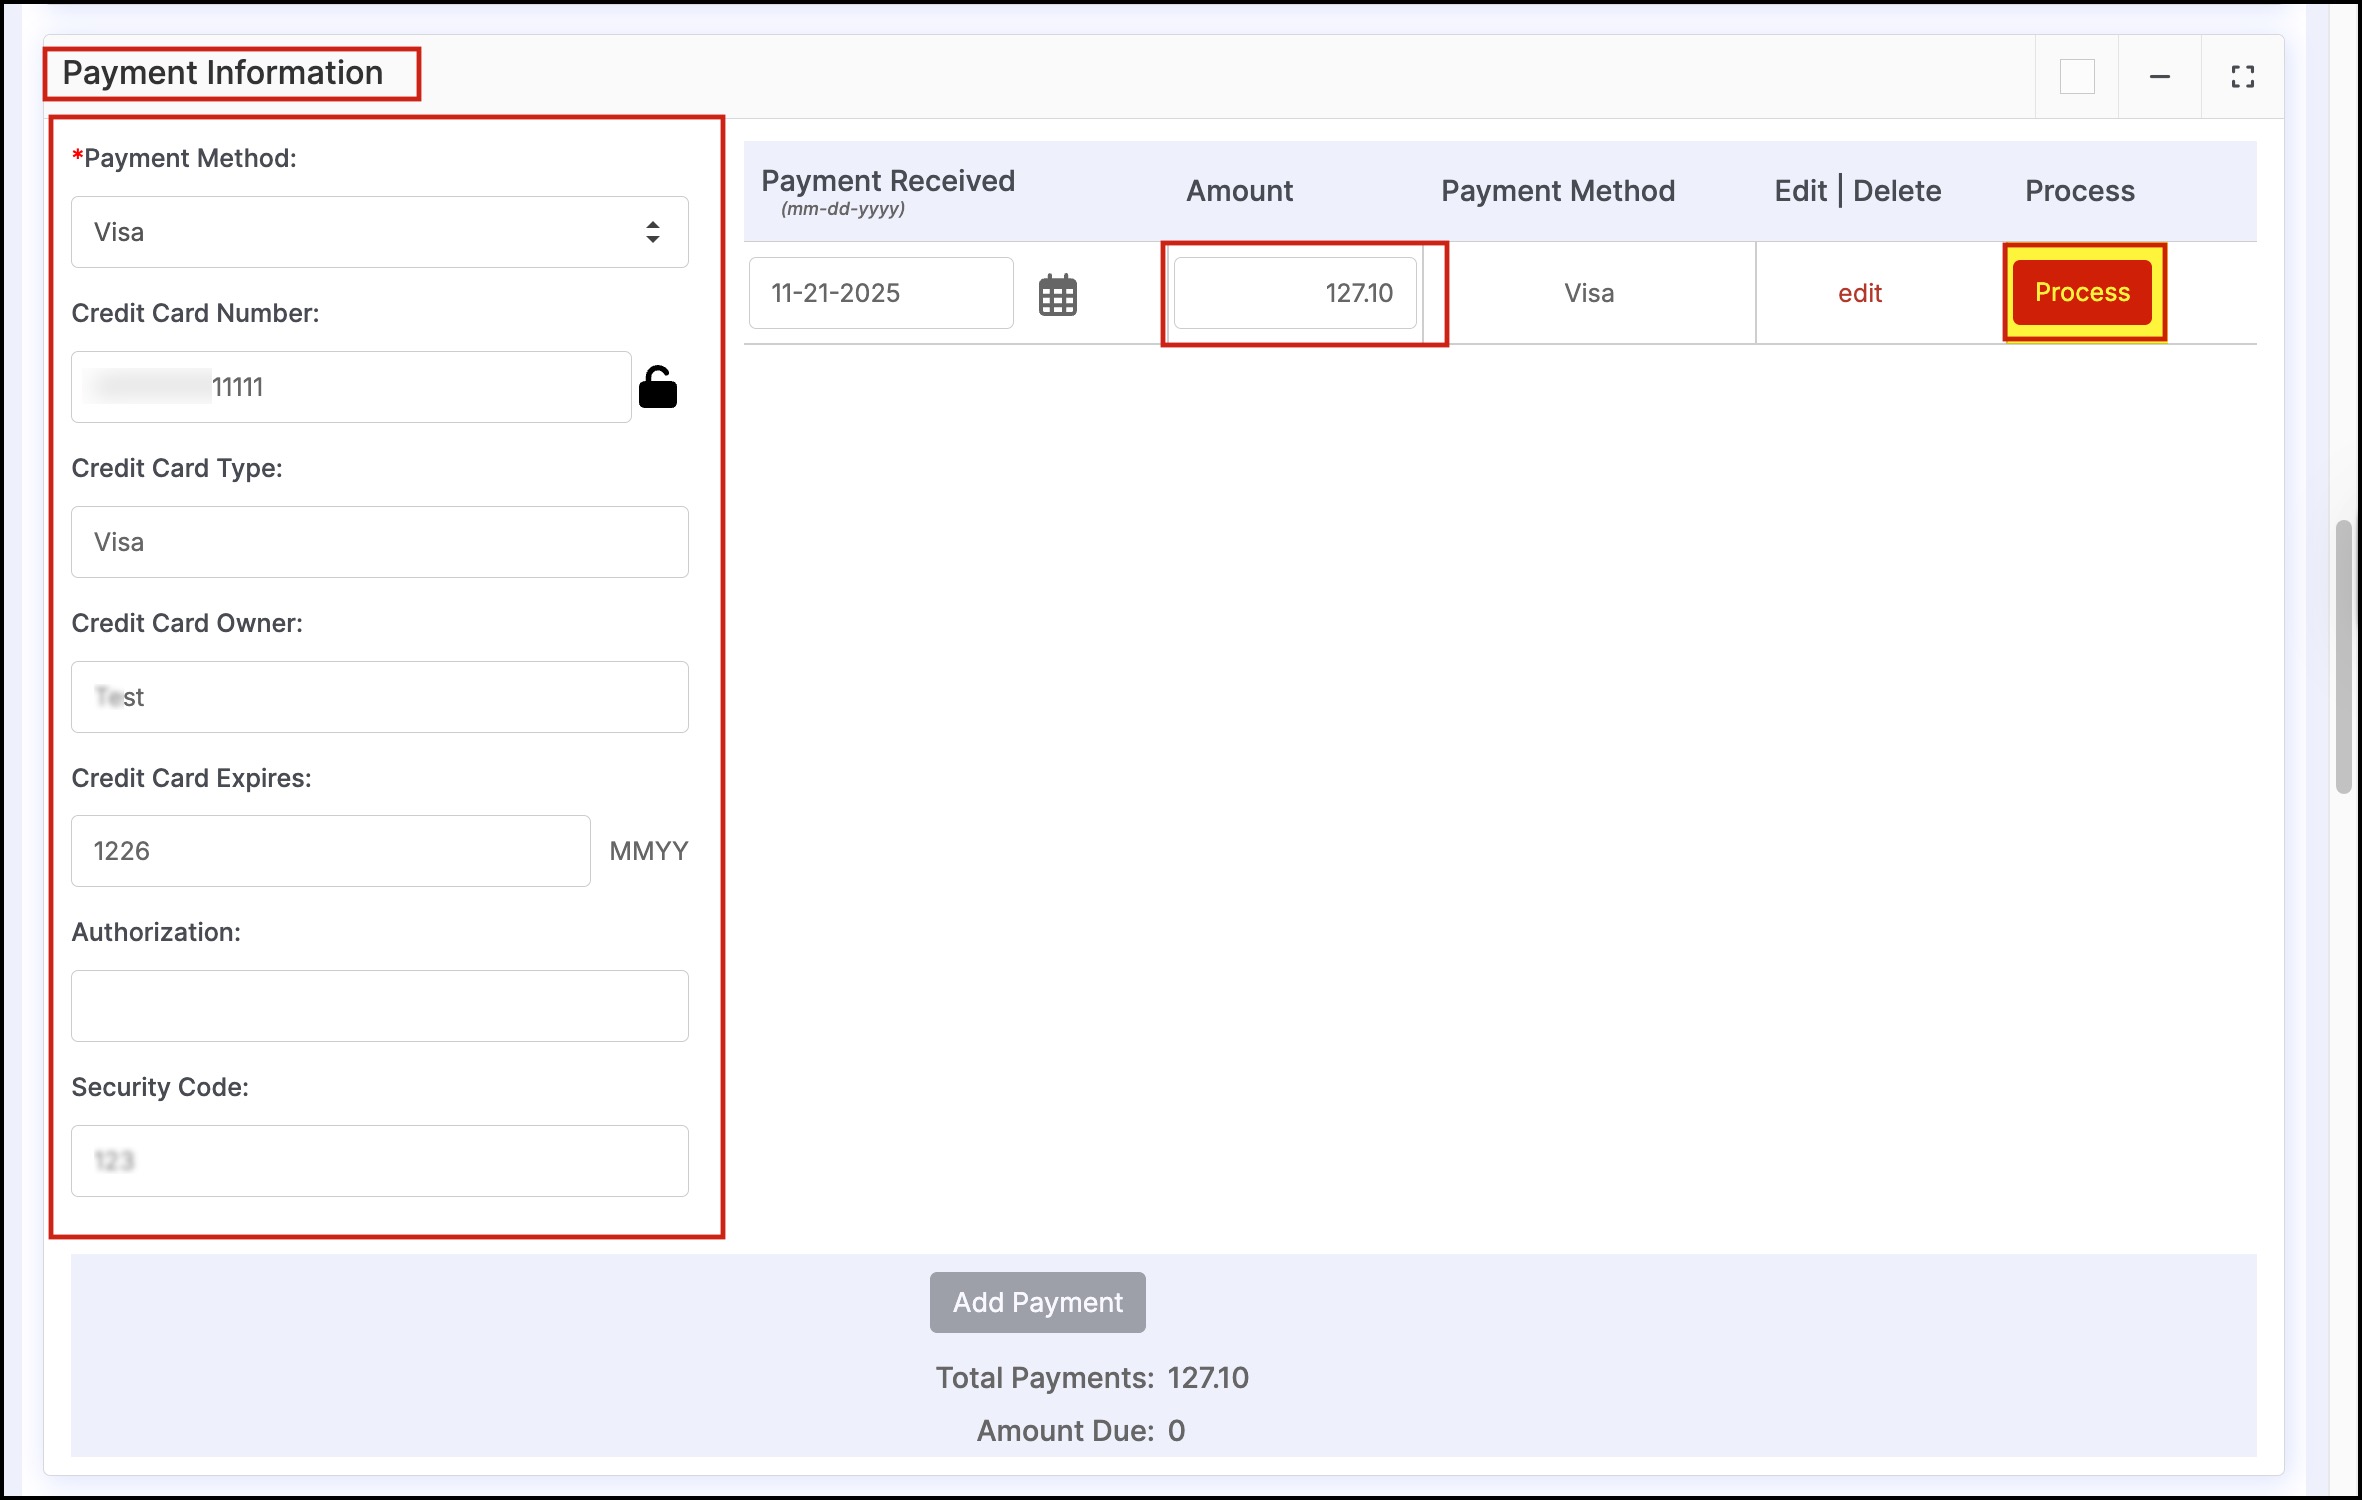Click the Payment Received date field

click(x=880, y=293)
